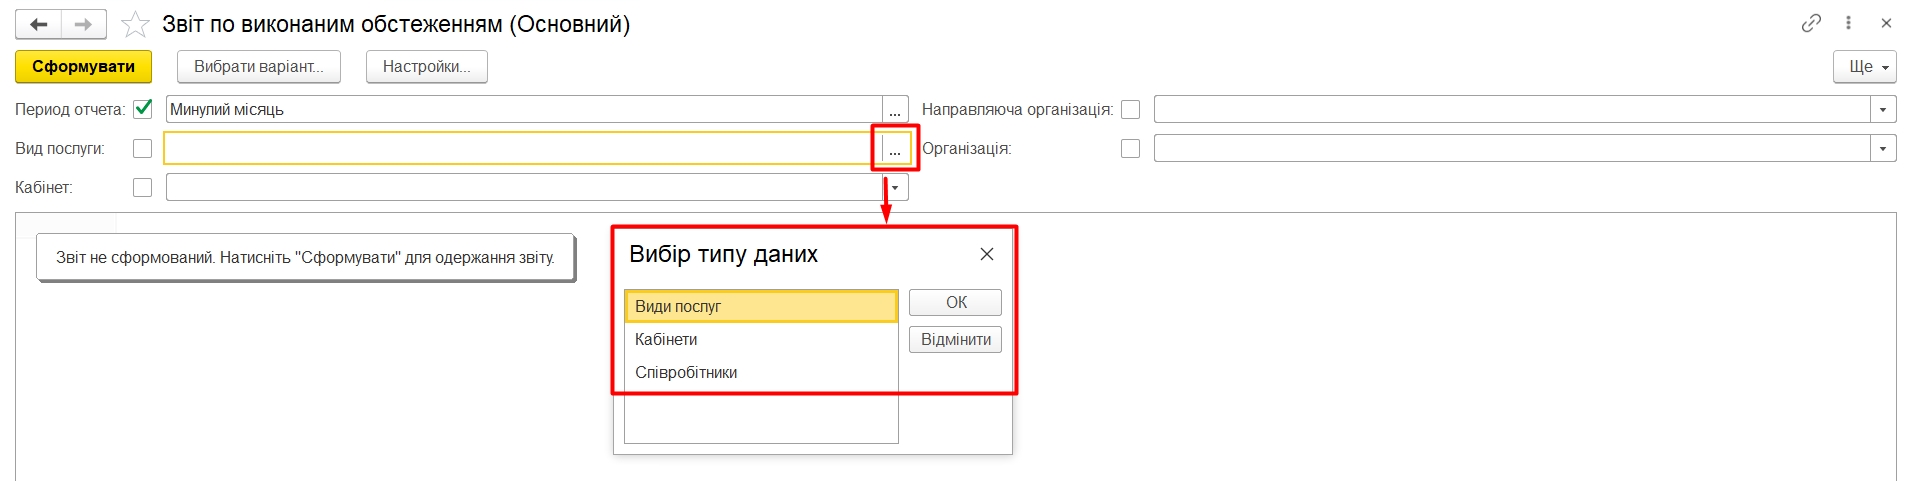Enable the 'Вид послуги' filter checkbox
The height and width of the screenshot is (481, 1919).
143,148
